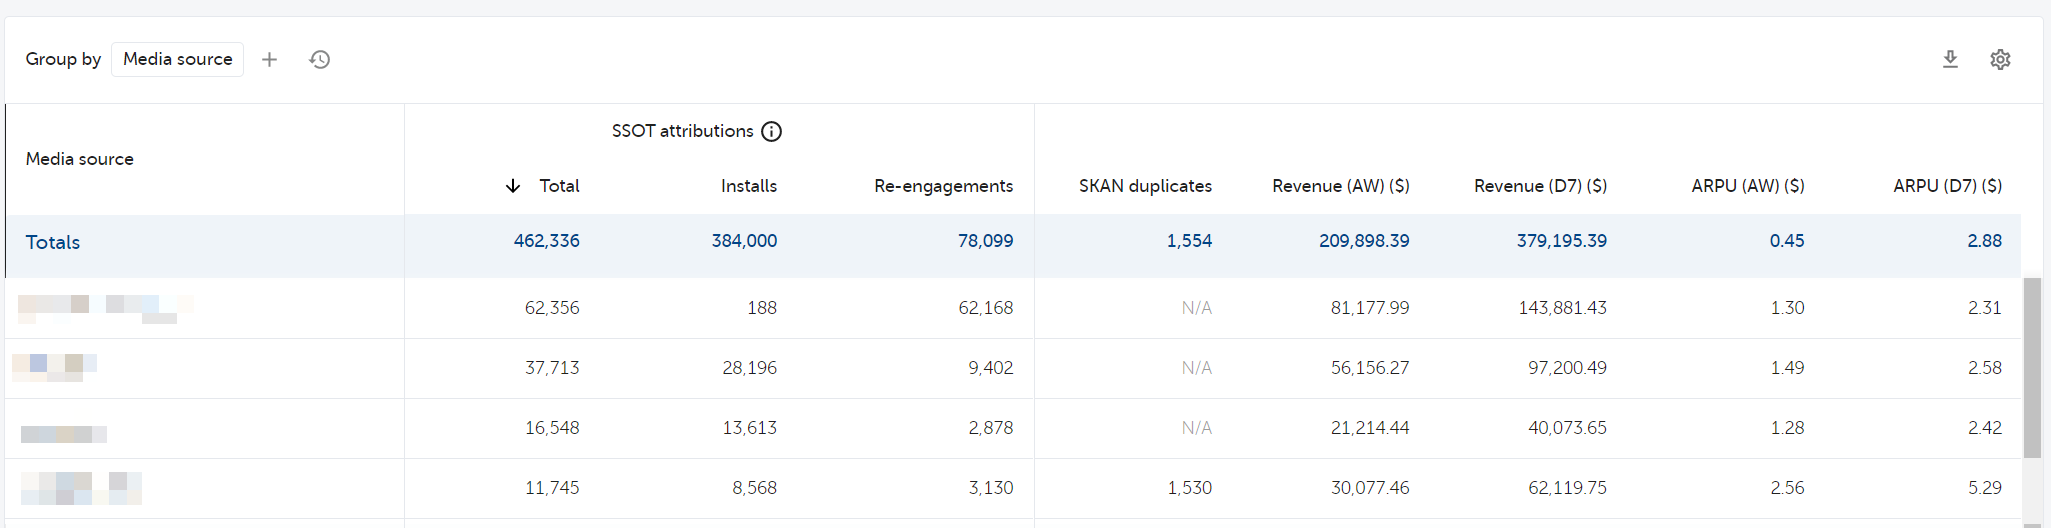Screen dimensions: 2051x528
Task: Sort by ARPU (AW) ($) column
Action: [x=1747, y=186]
